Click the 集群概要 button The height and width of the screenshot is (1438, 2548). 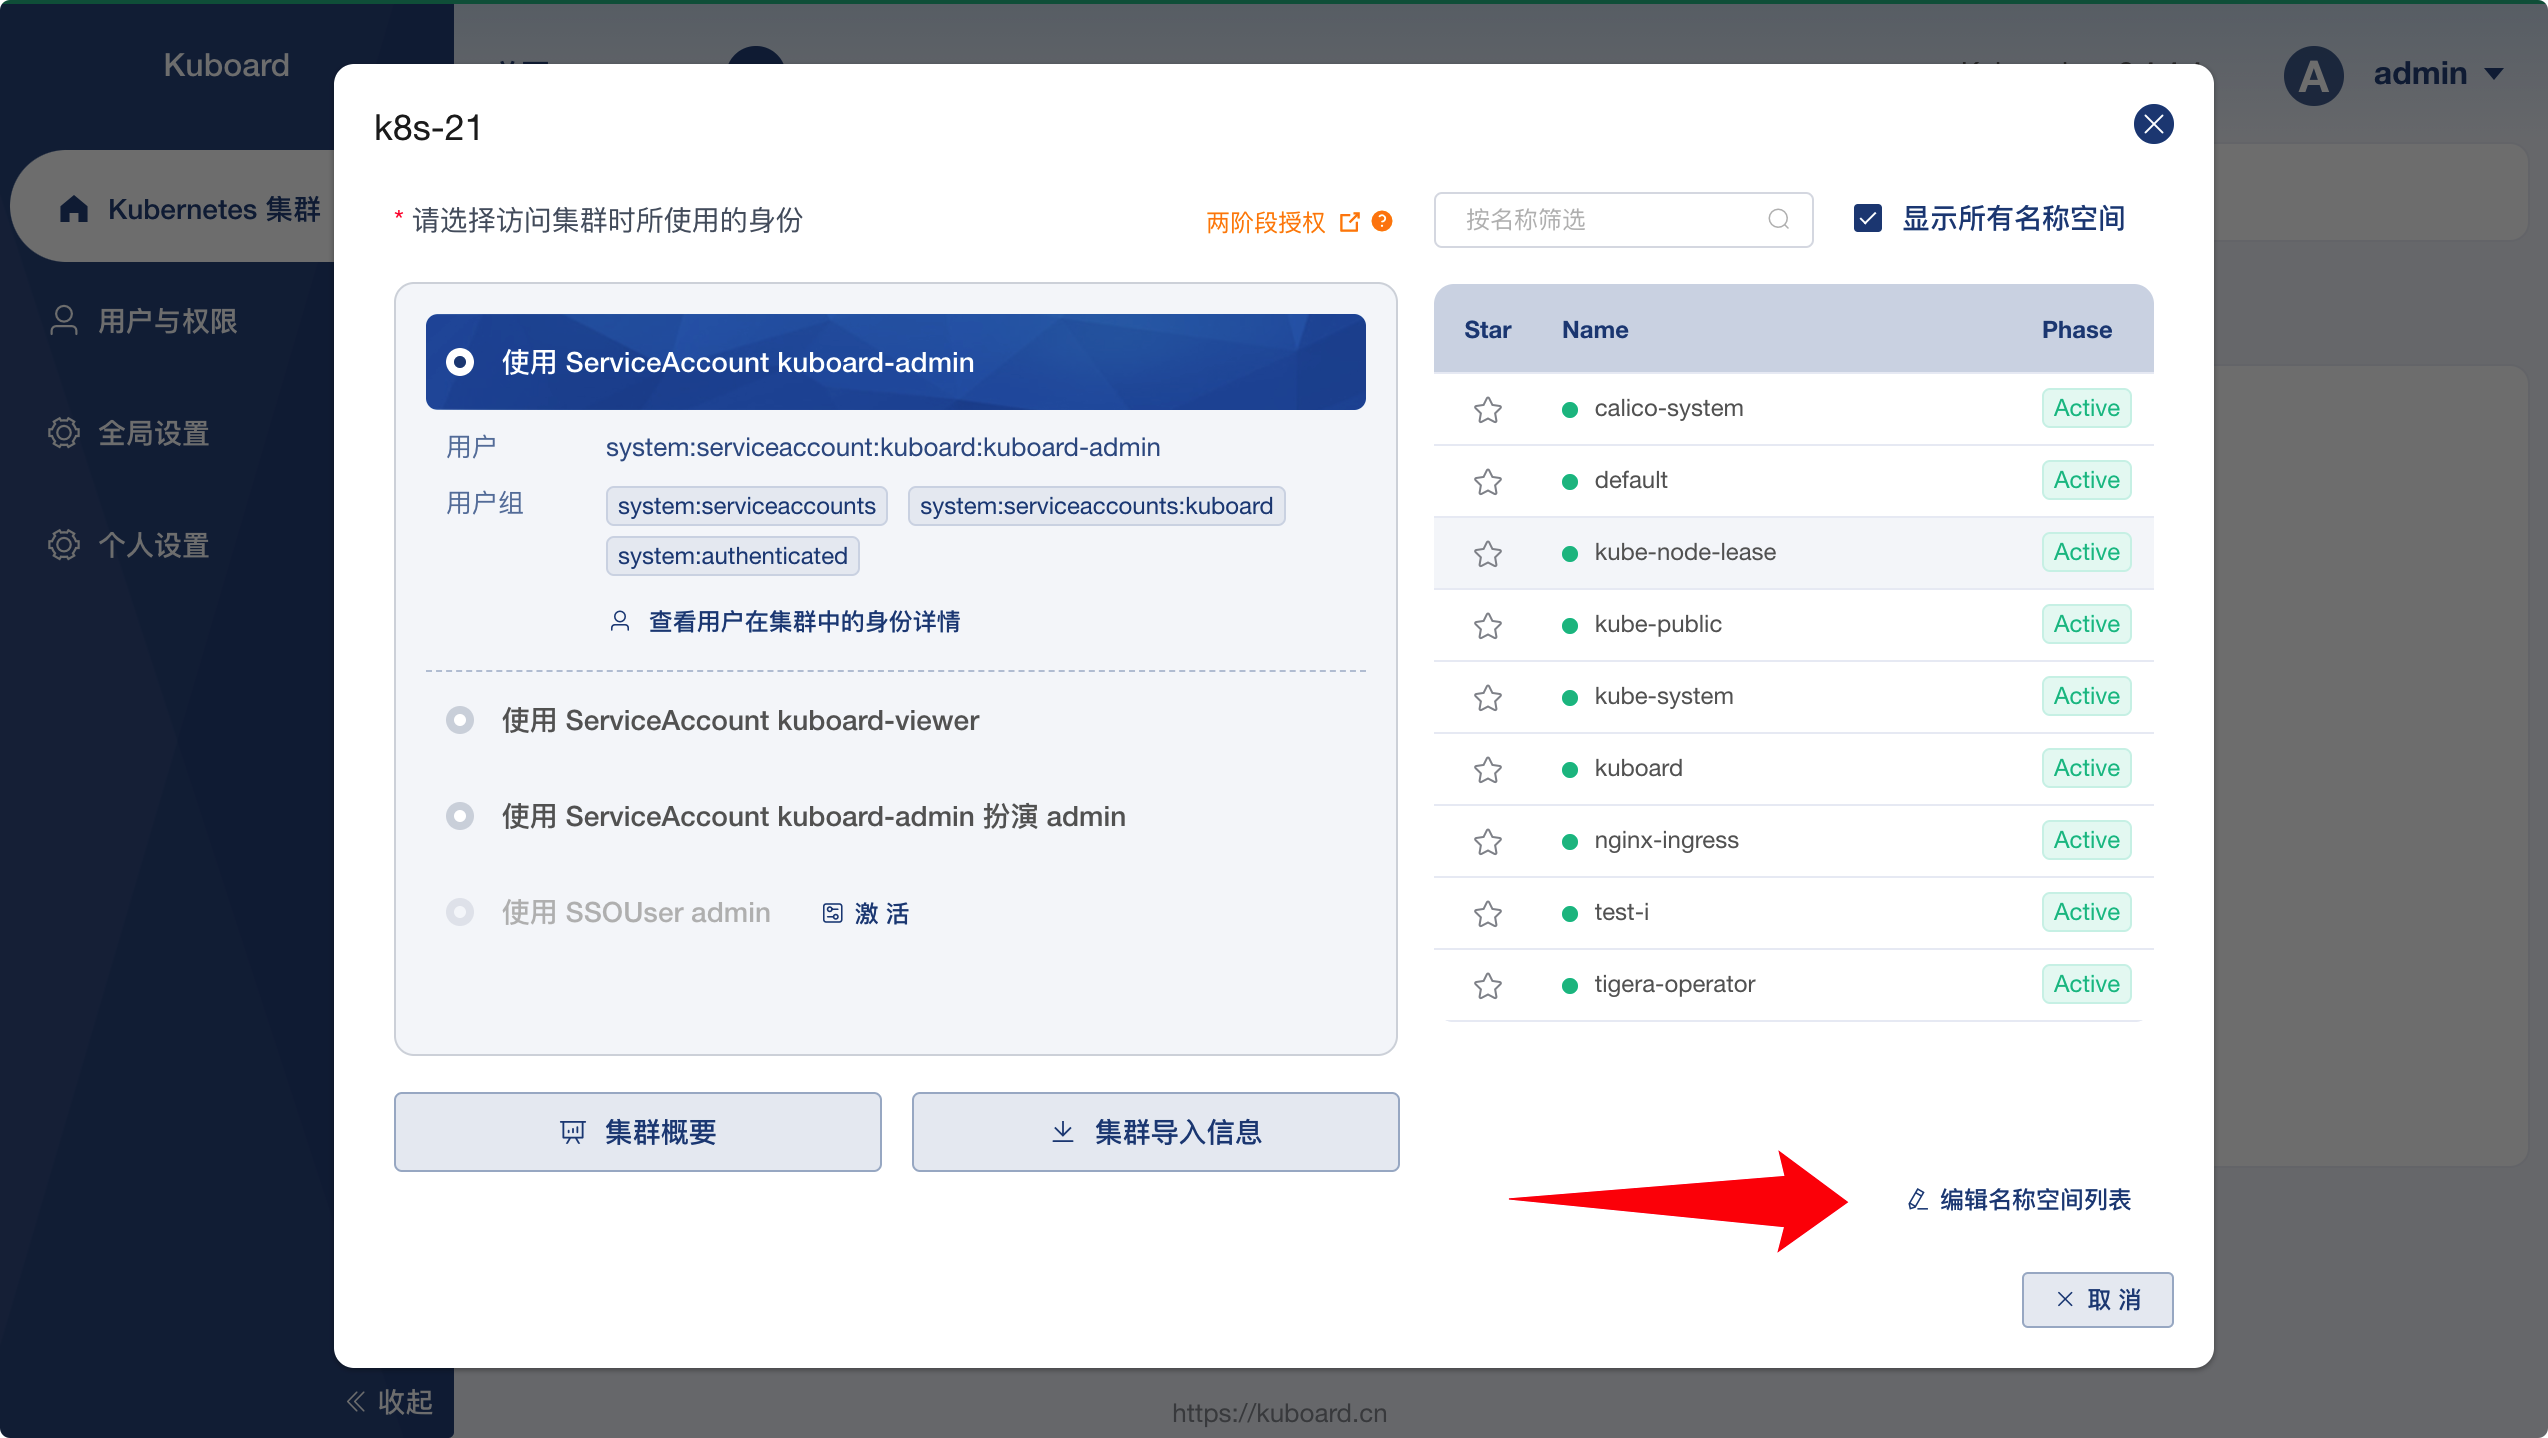tap(638, 1132)
